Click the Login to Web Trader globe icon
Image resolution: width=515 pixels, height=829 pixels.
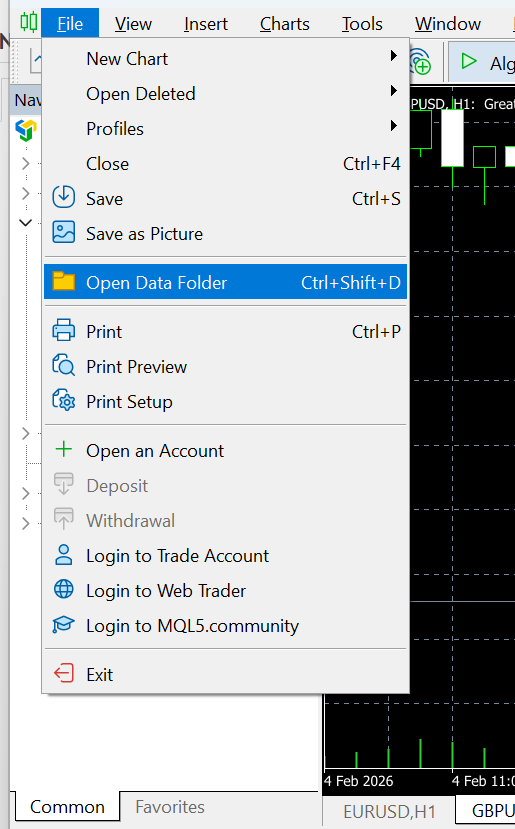point(63,590)
